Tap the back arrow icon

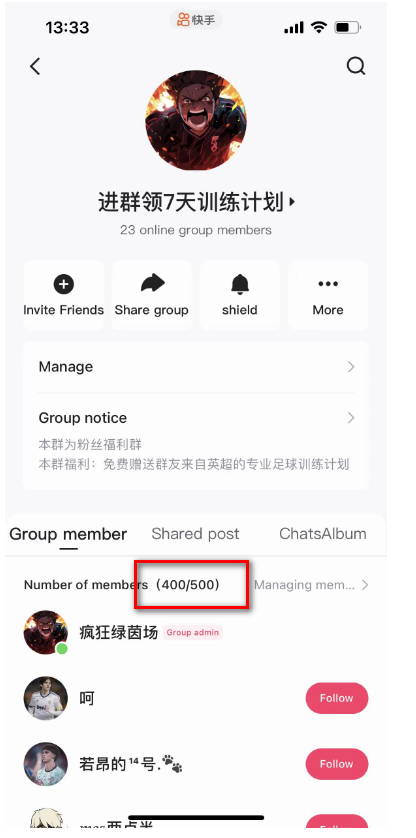tap(35, 67)
